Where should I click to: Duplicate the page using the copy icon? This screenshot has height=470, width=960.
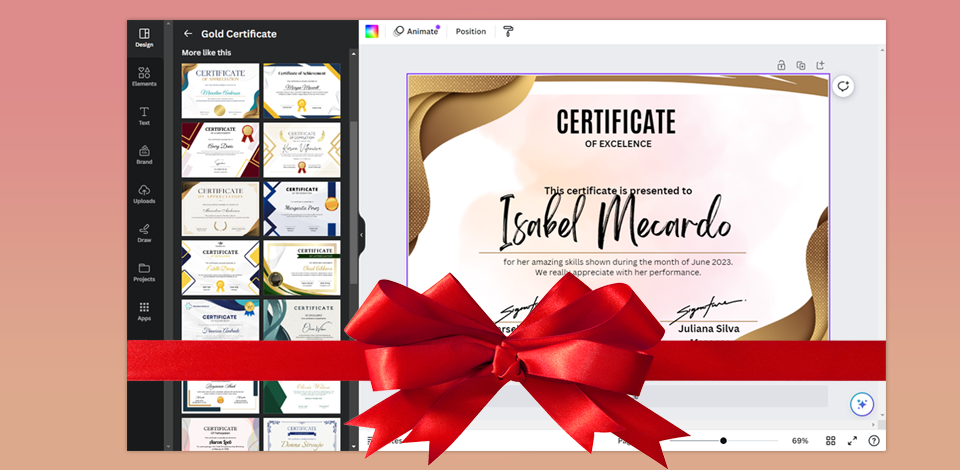coord(801,65)
